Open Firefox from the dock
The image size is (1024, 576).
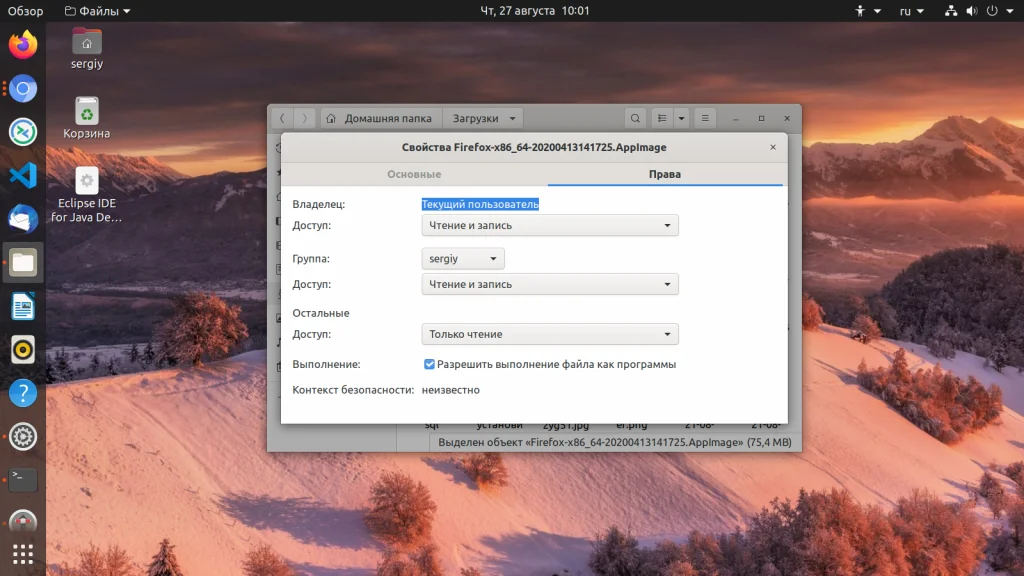tap(23, 45)
